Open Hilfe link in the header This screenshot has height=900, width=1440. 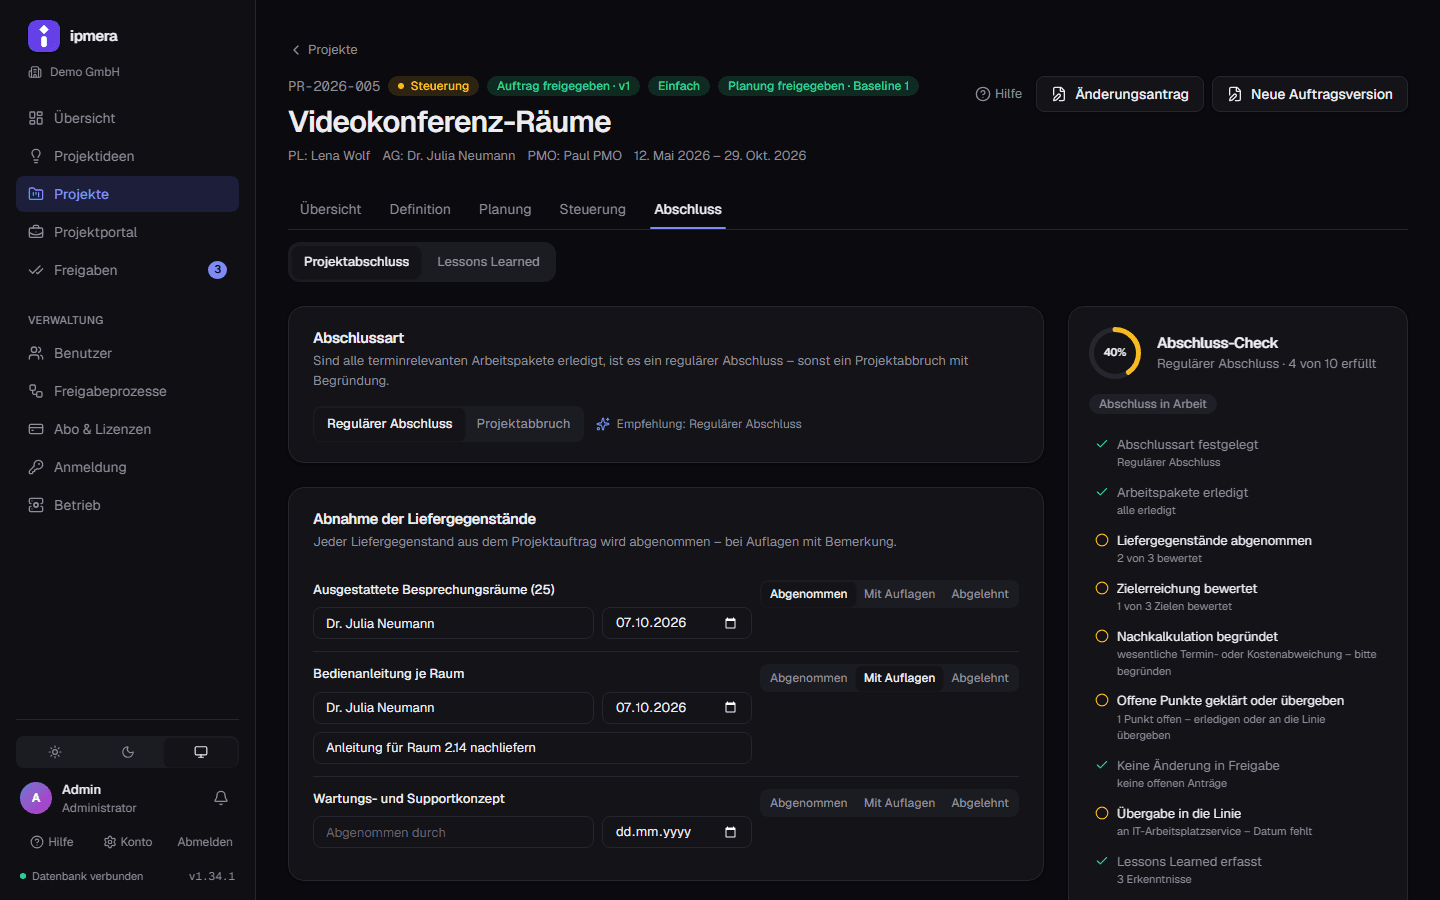999,94
